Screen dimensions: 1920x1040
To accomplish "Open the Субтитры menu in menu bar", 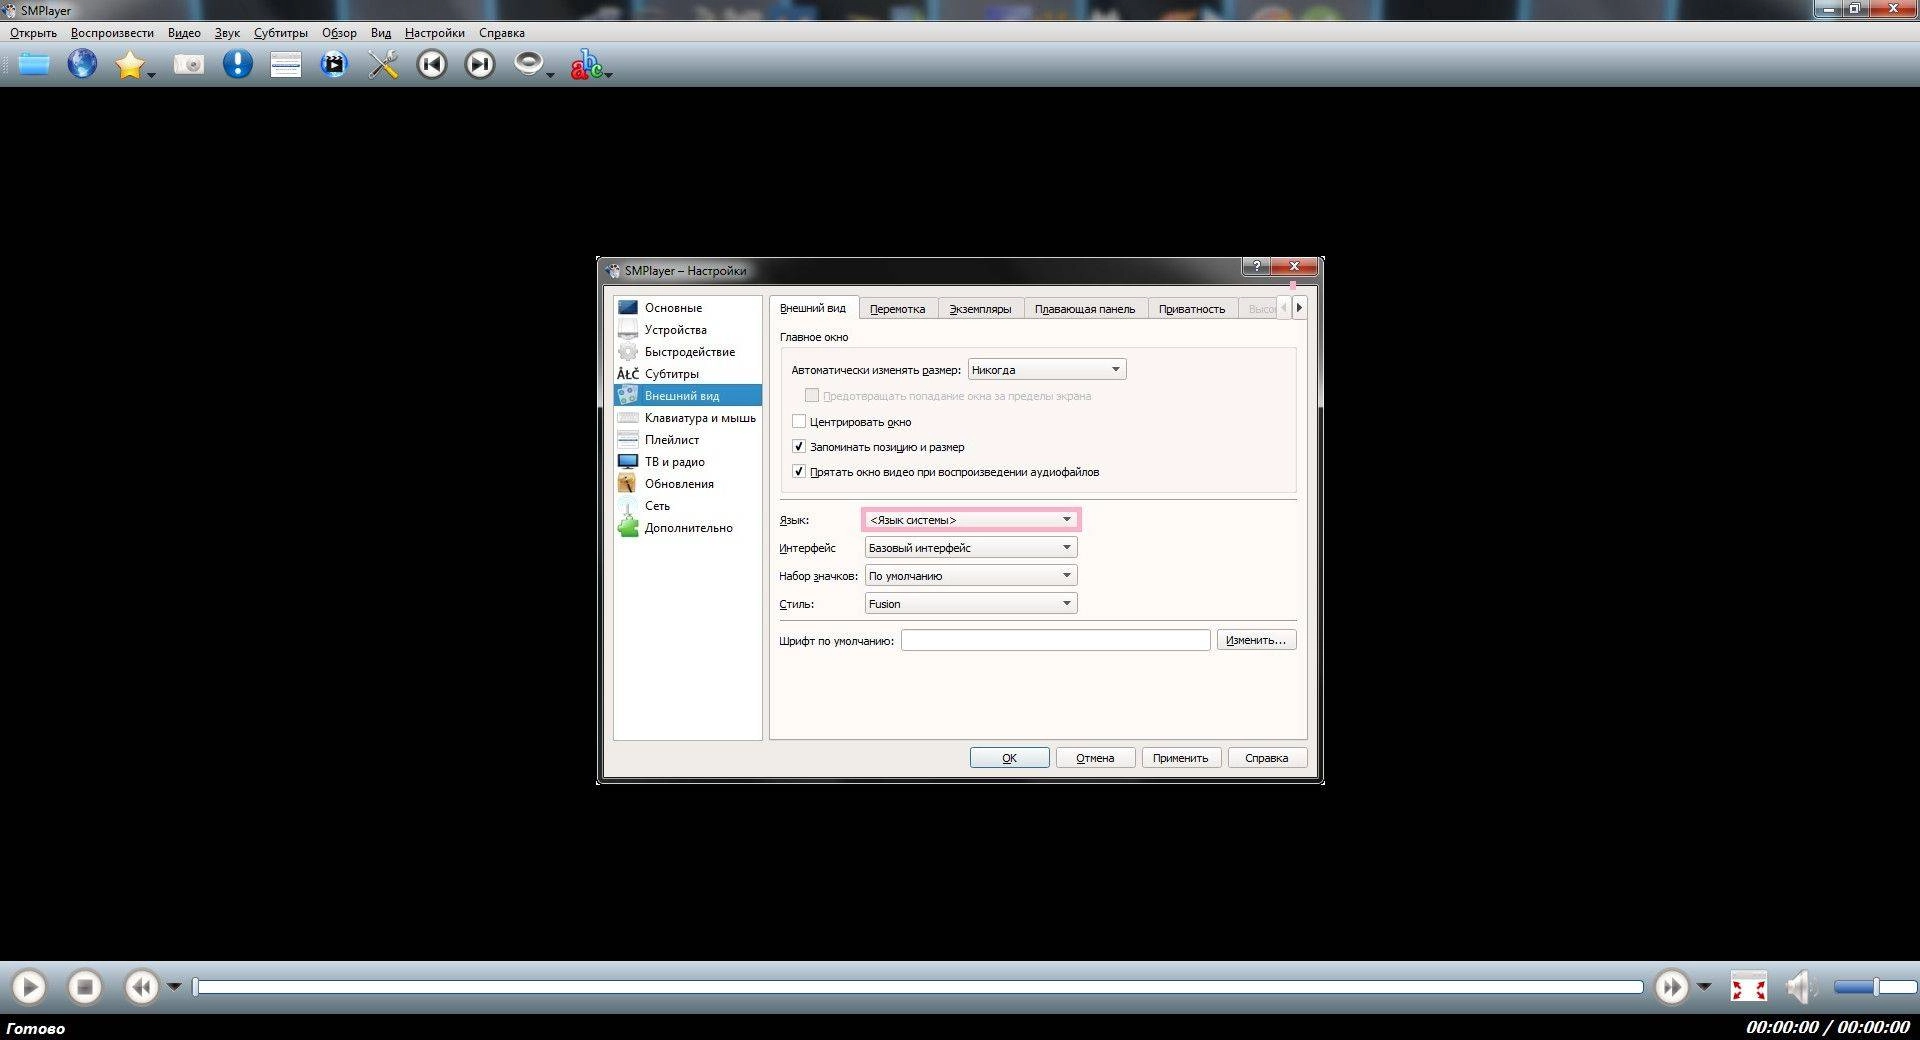I will 281,33.
